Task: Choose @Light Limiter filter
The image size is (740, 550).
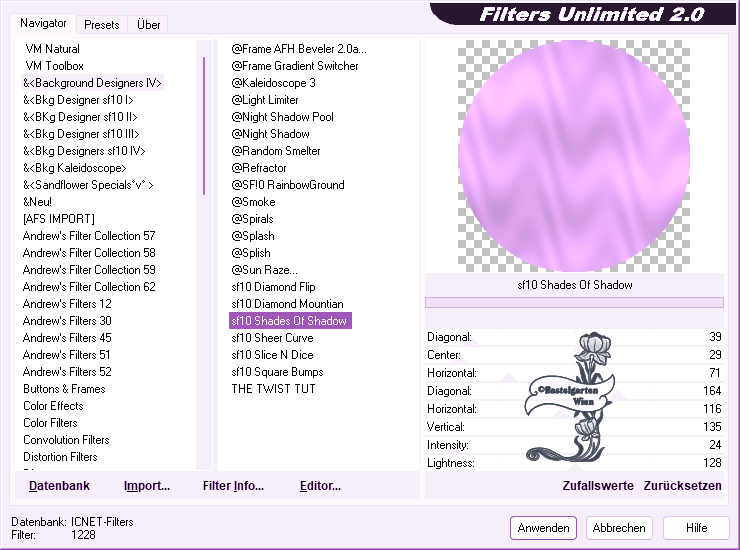Action: click(x=265, y=100)
